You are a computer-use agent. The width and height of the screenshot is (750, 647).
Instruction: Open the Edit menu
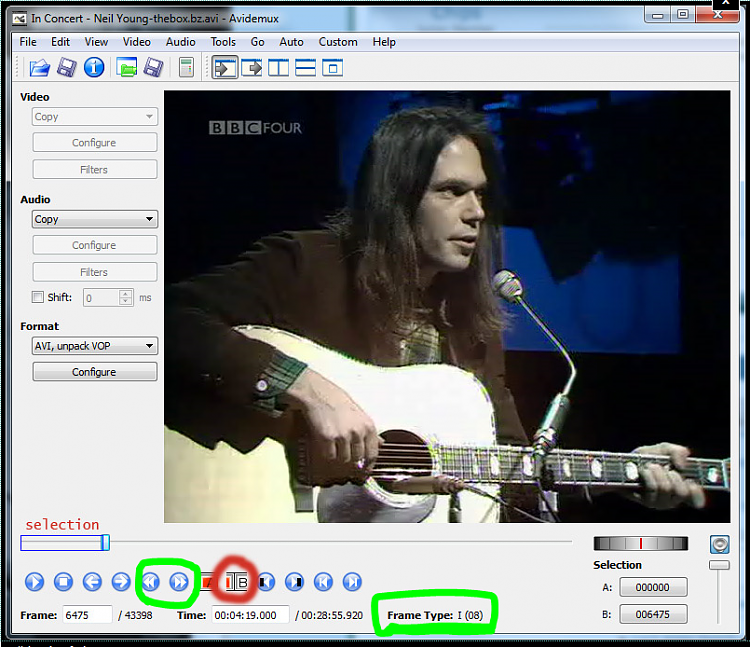coord(60,42)
